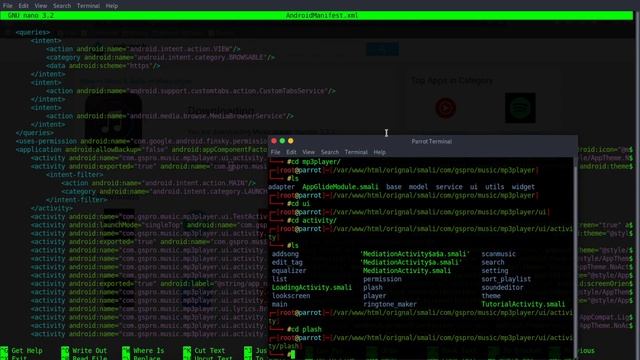Click yellow button in Parrot Terminal title bar
The width and height of the screenshot is (640, 360).
(x=291, y=141)
